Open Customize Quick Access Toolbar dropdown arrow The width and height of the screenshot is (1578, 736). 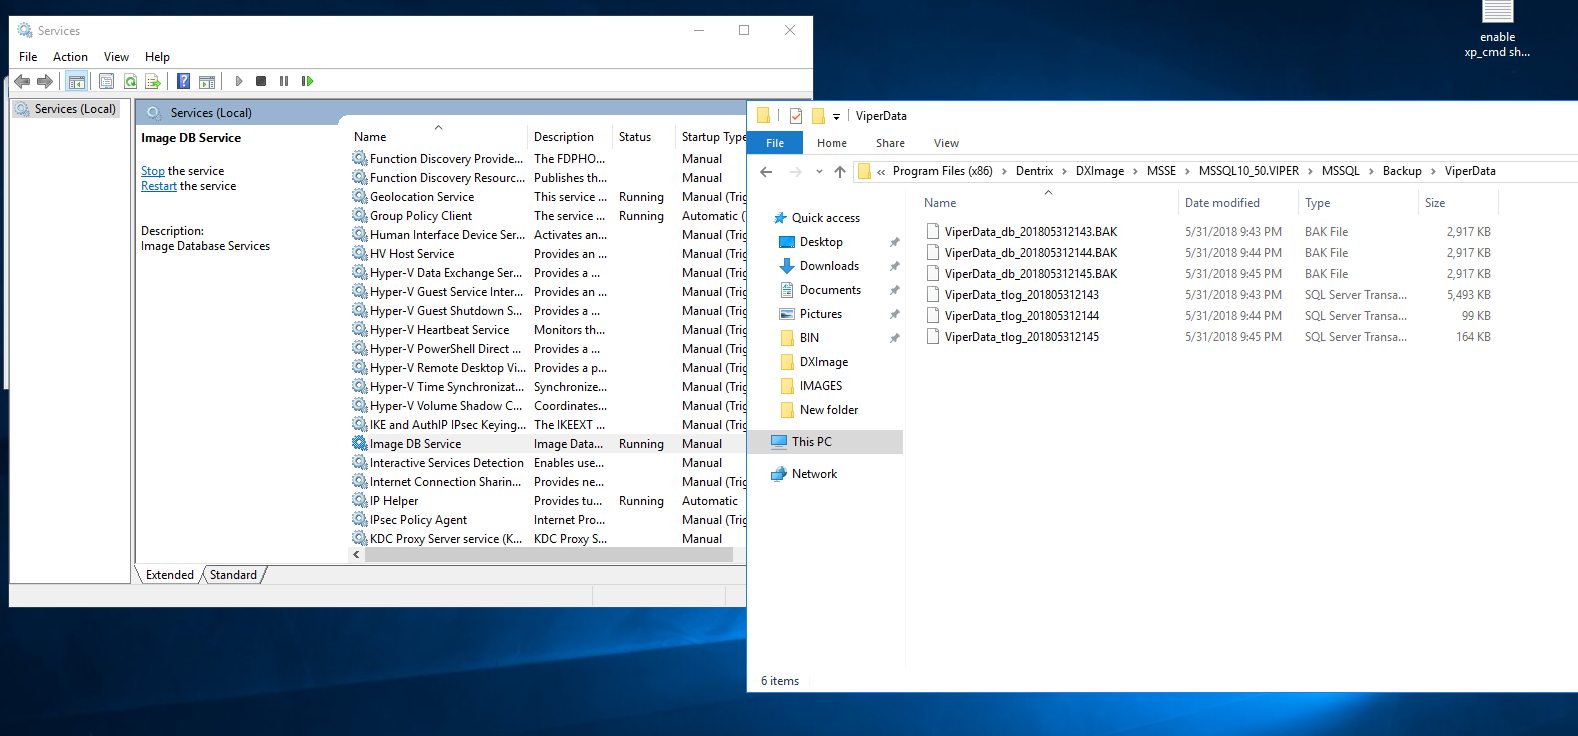pyautogui.click(x=837, y=117)
